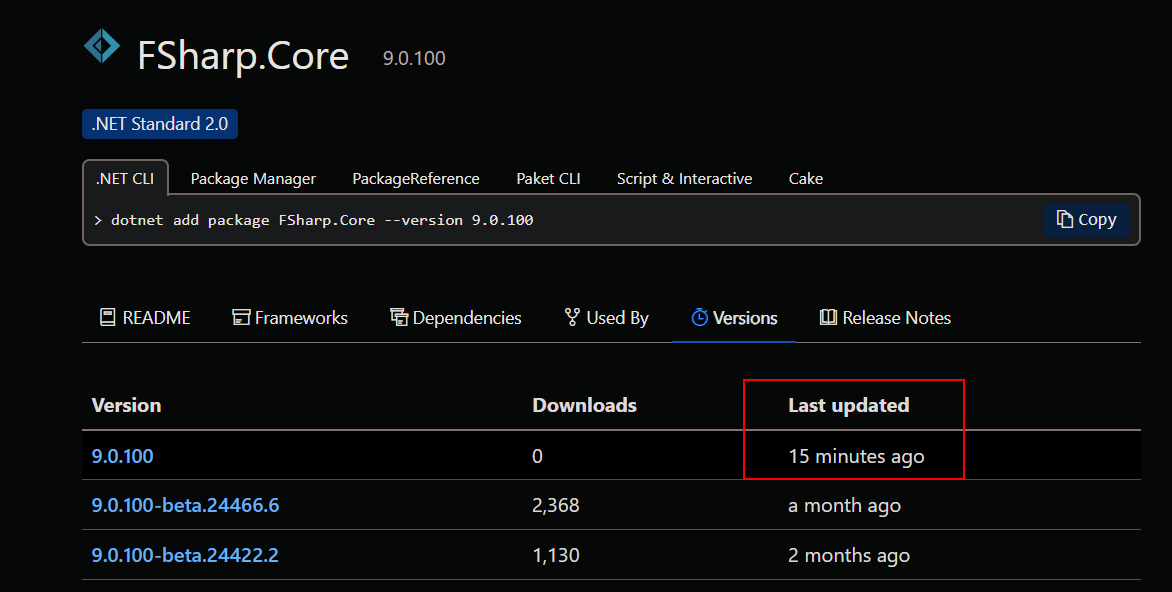Click the dotnet add package command text
Viewport: 1172px width, 592px height.
point(322,220)
